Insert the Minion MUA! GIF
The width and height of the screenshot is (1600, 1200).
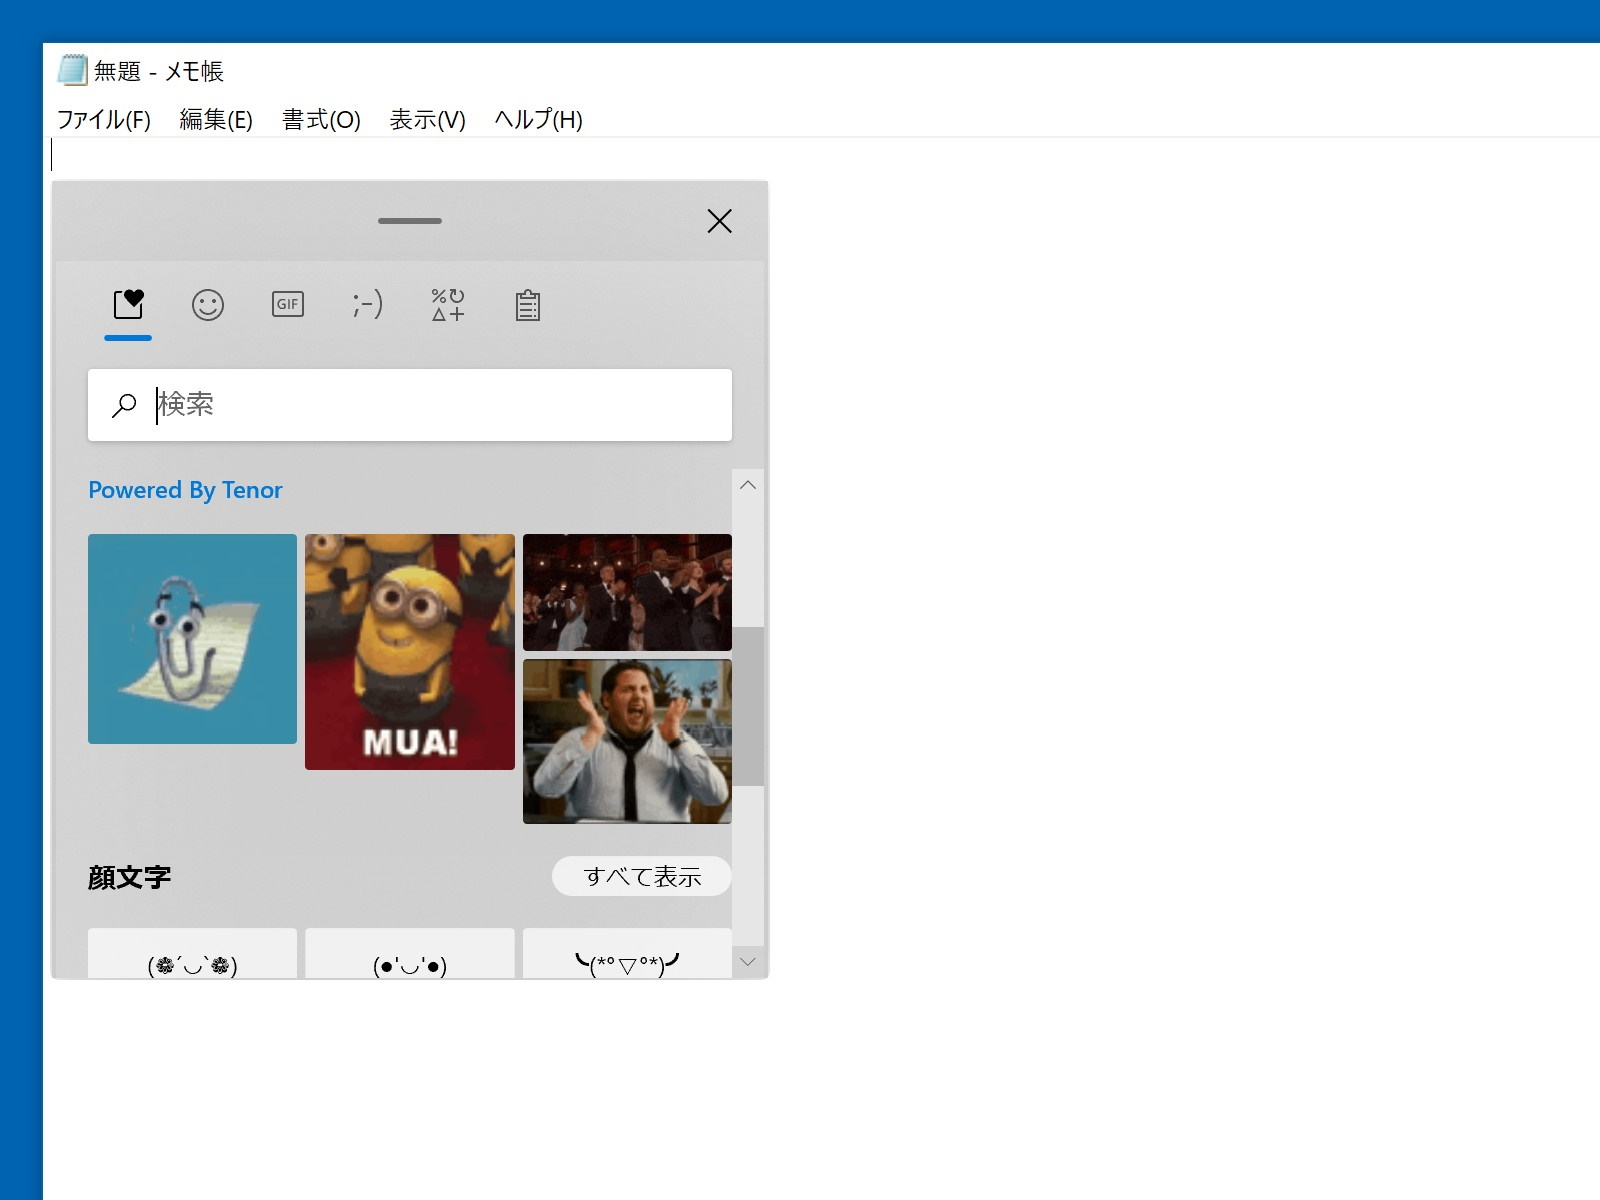[410, 652]
